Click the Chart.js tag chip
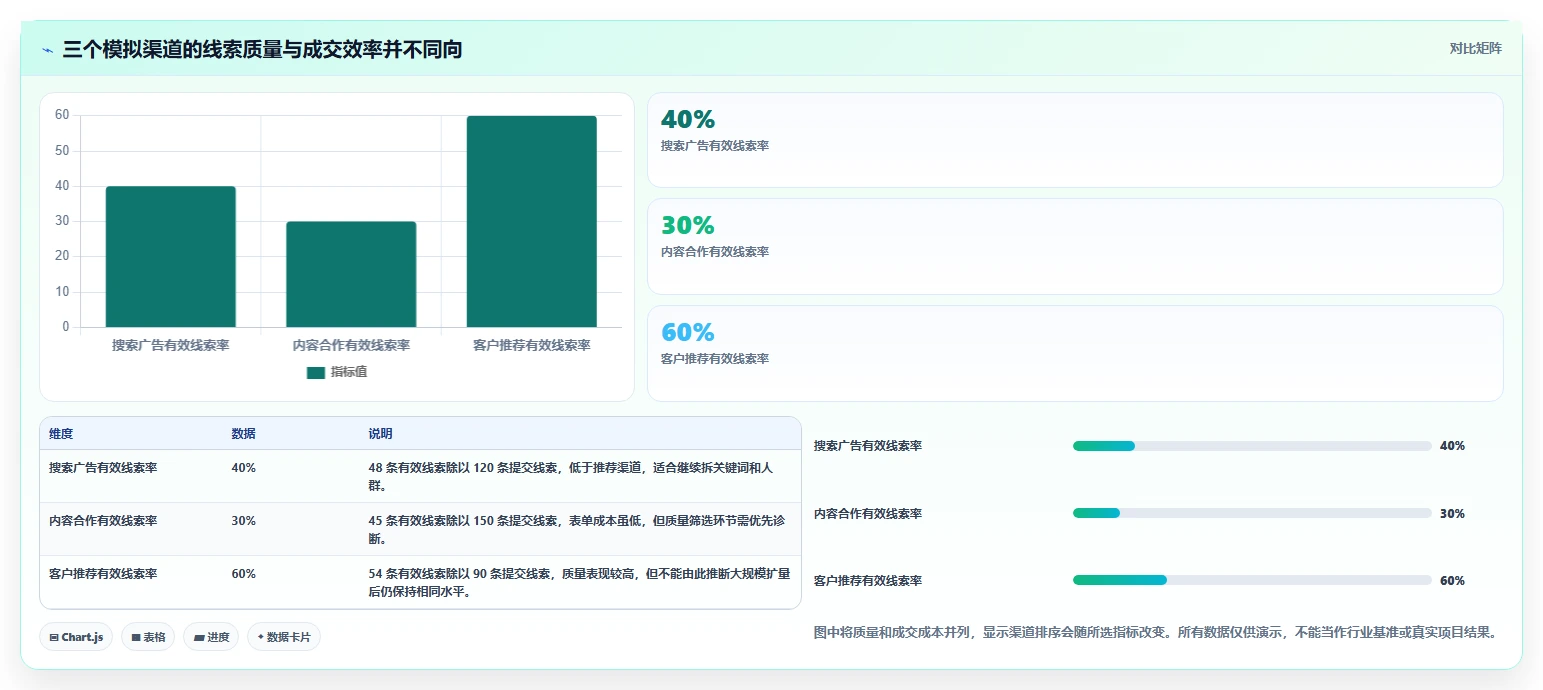1543x690 pixels. point(76,637)
